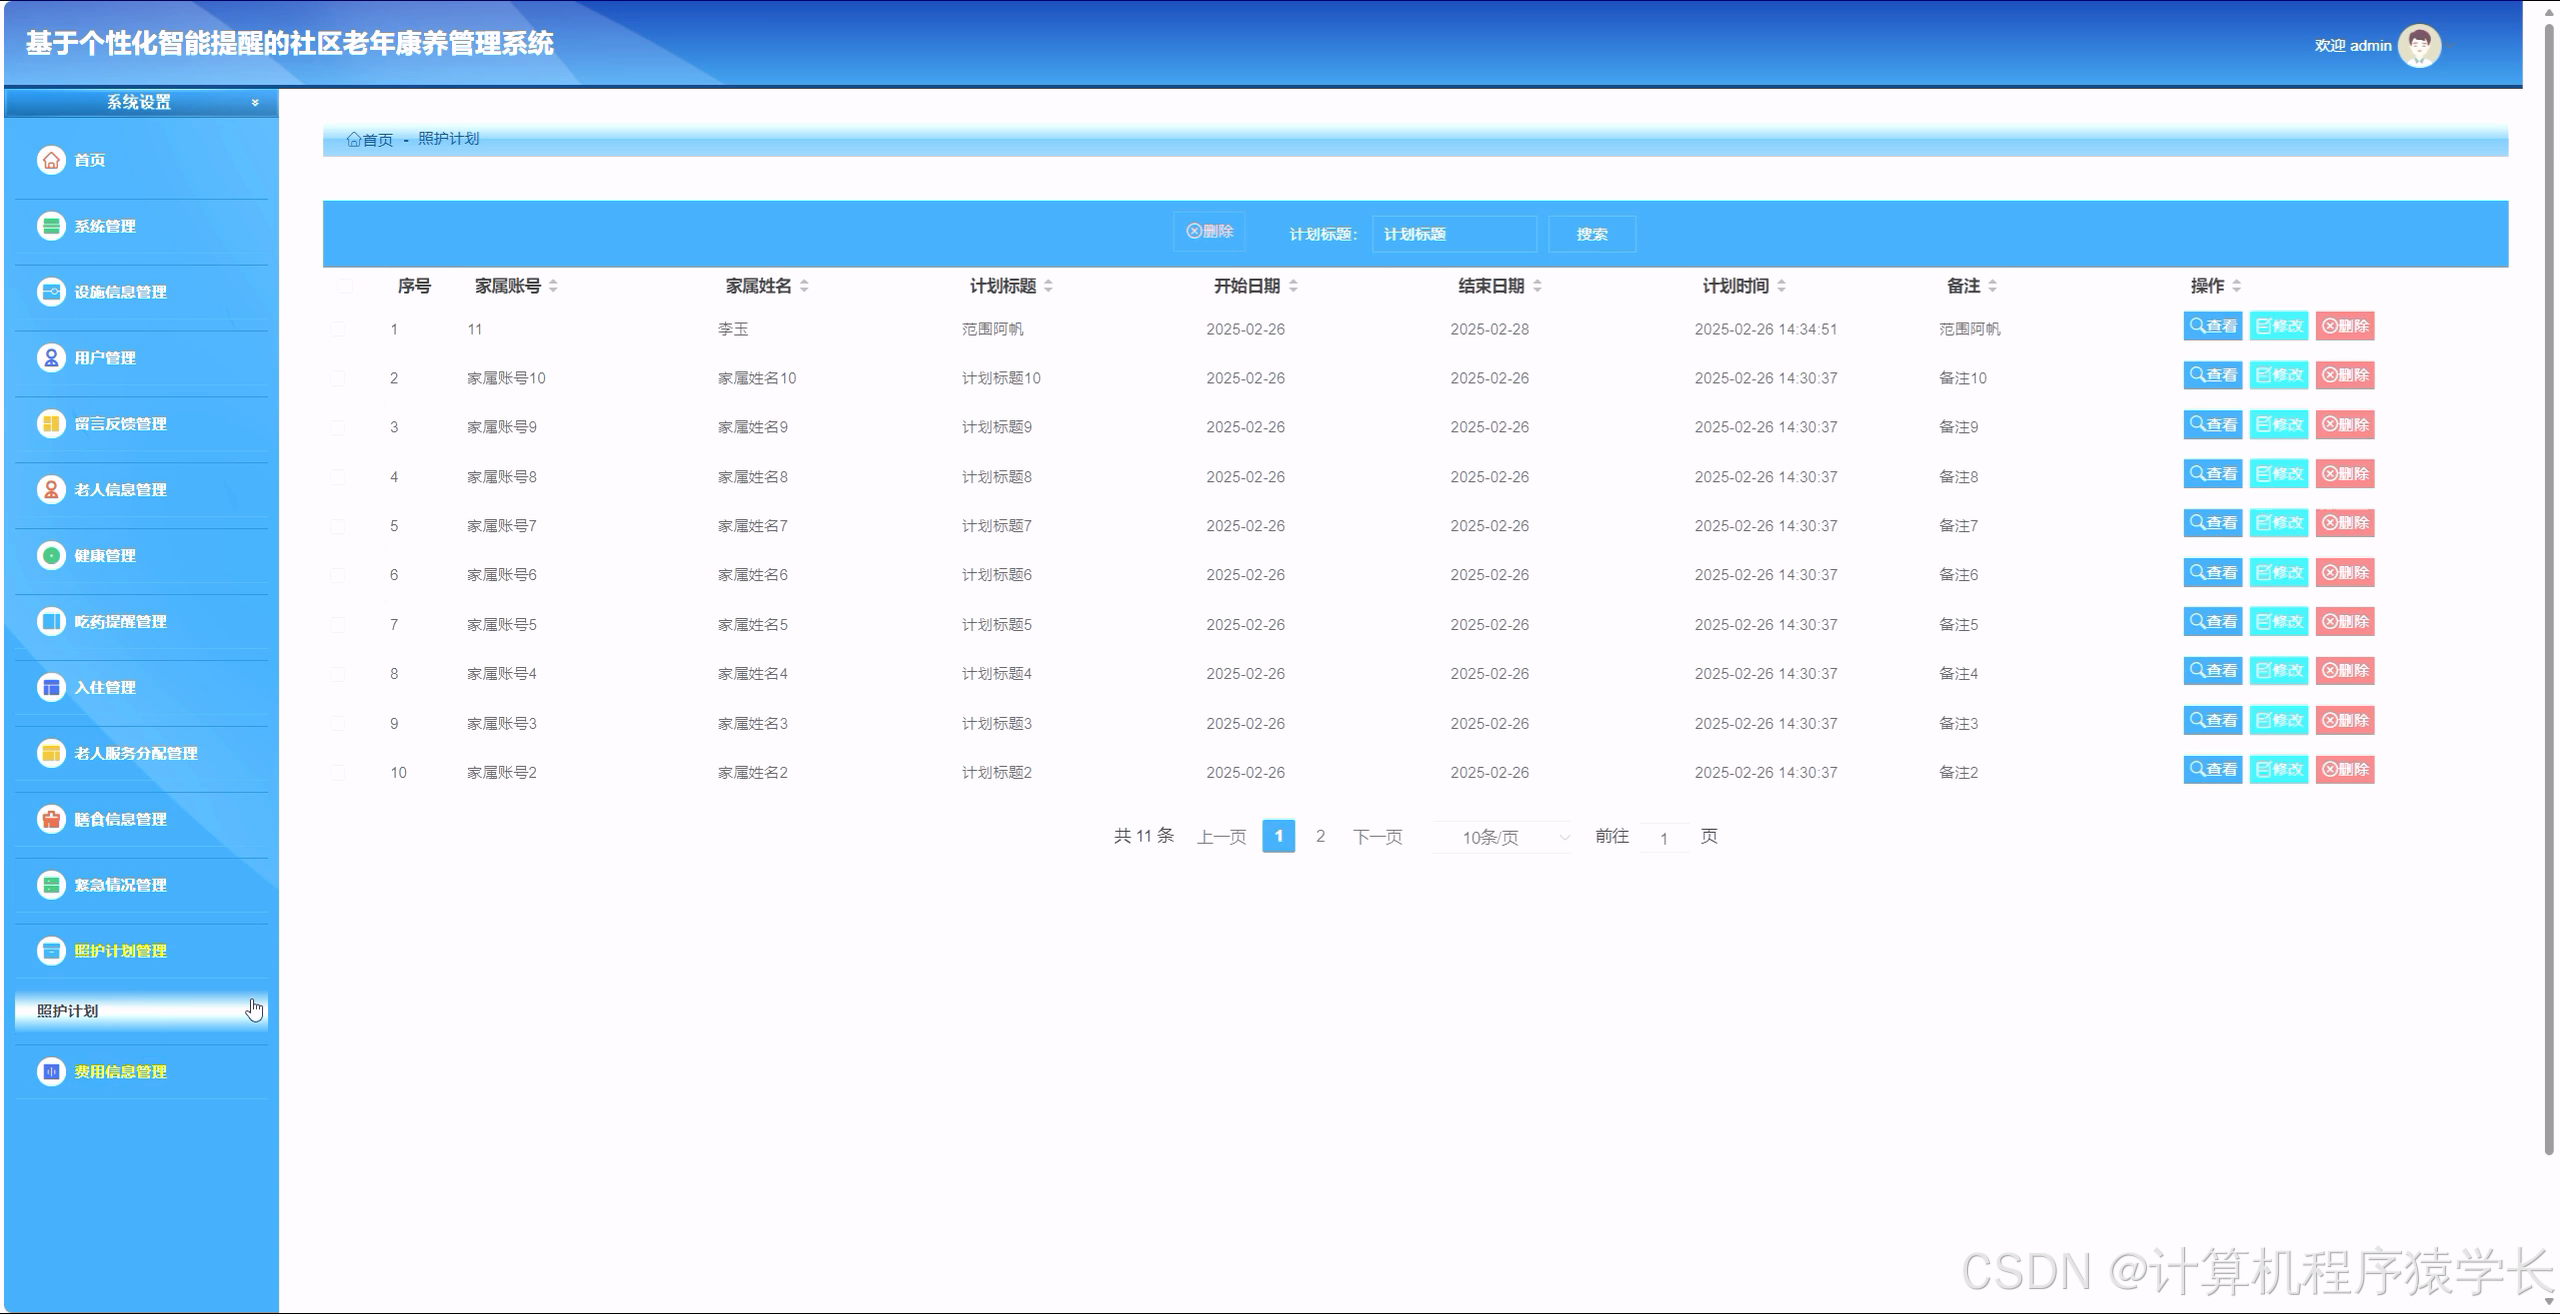The width and height of the screenshot is (2560, 1314).
Task: Click the 用户管理 person icon
Action: click(51, 358)
